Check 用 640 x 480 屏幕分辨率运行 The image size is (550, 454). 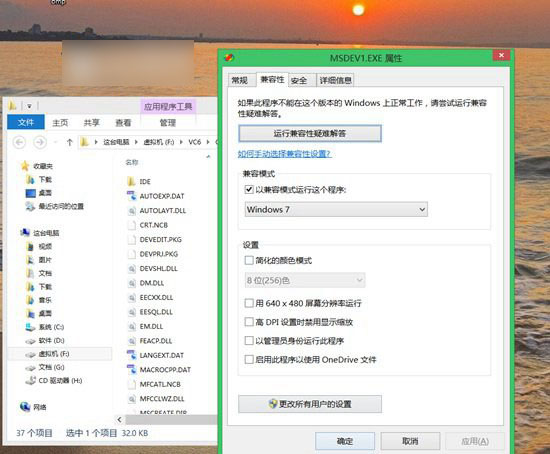(249, 303)
